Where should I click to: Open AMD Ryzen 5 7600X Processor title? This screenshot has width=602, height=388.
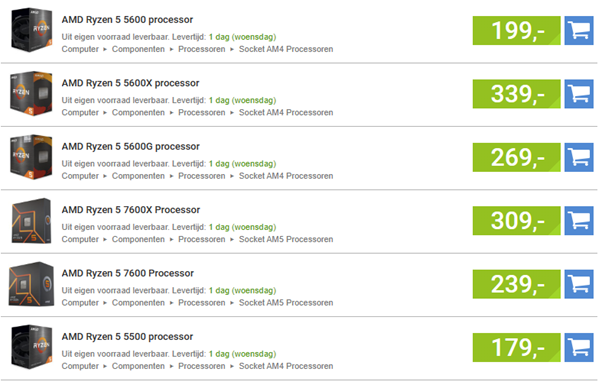click(131, 210)
